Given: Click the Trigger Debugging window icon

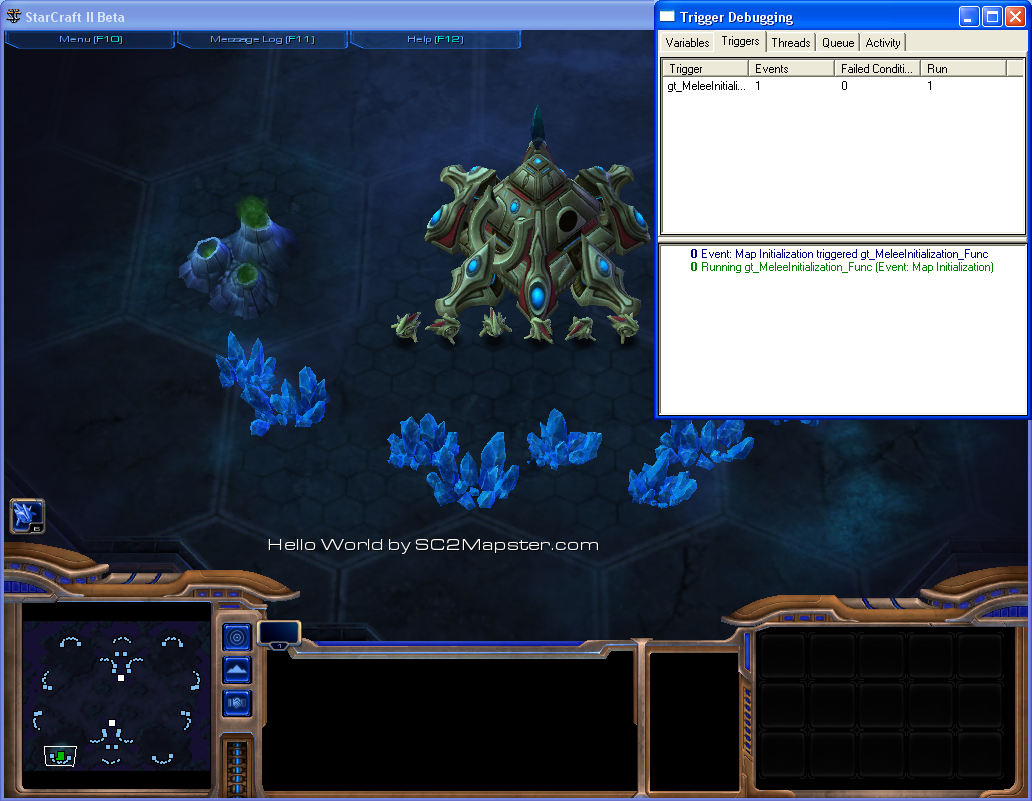Looking at the screenshot, I should point(667,16).
